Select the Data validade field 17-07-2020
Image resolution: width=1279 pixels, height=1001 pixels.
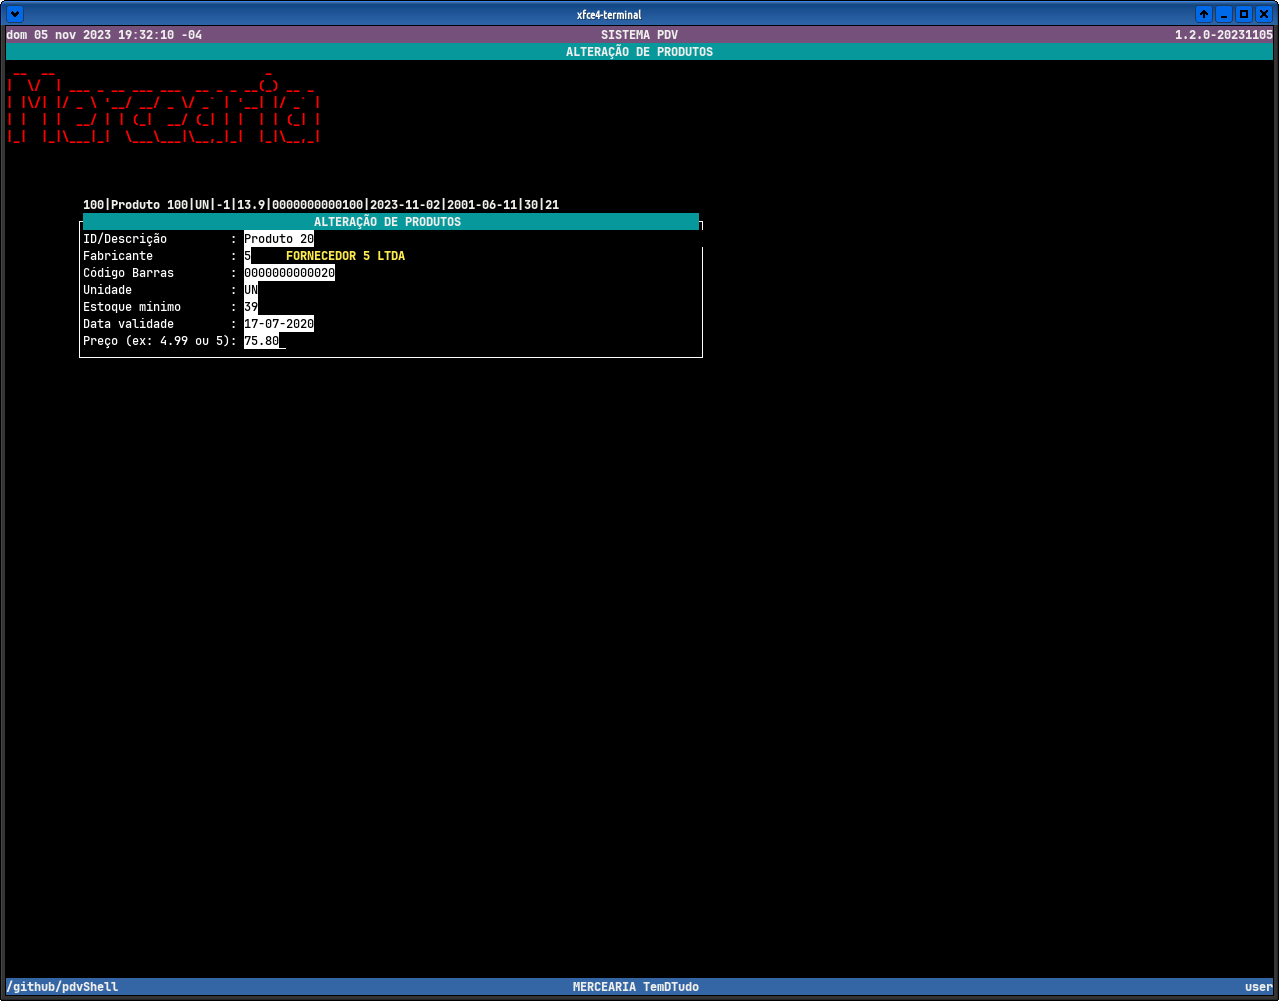pyautogui.click(x=279, y=324)
